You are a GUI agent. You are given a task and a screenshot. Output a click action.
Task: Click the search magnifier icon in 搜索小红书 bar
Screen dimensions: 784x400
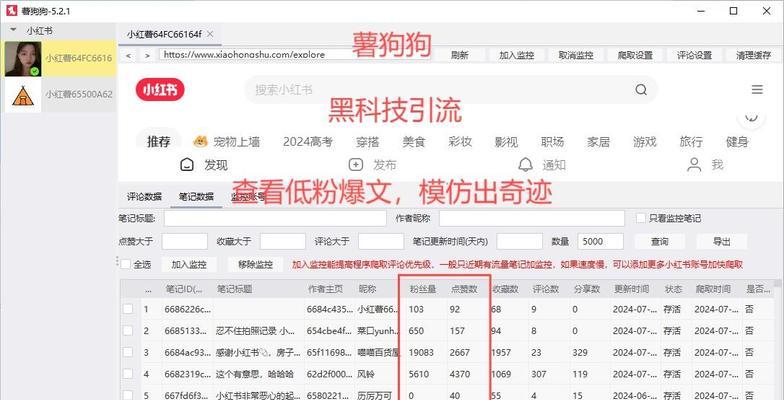641,90
